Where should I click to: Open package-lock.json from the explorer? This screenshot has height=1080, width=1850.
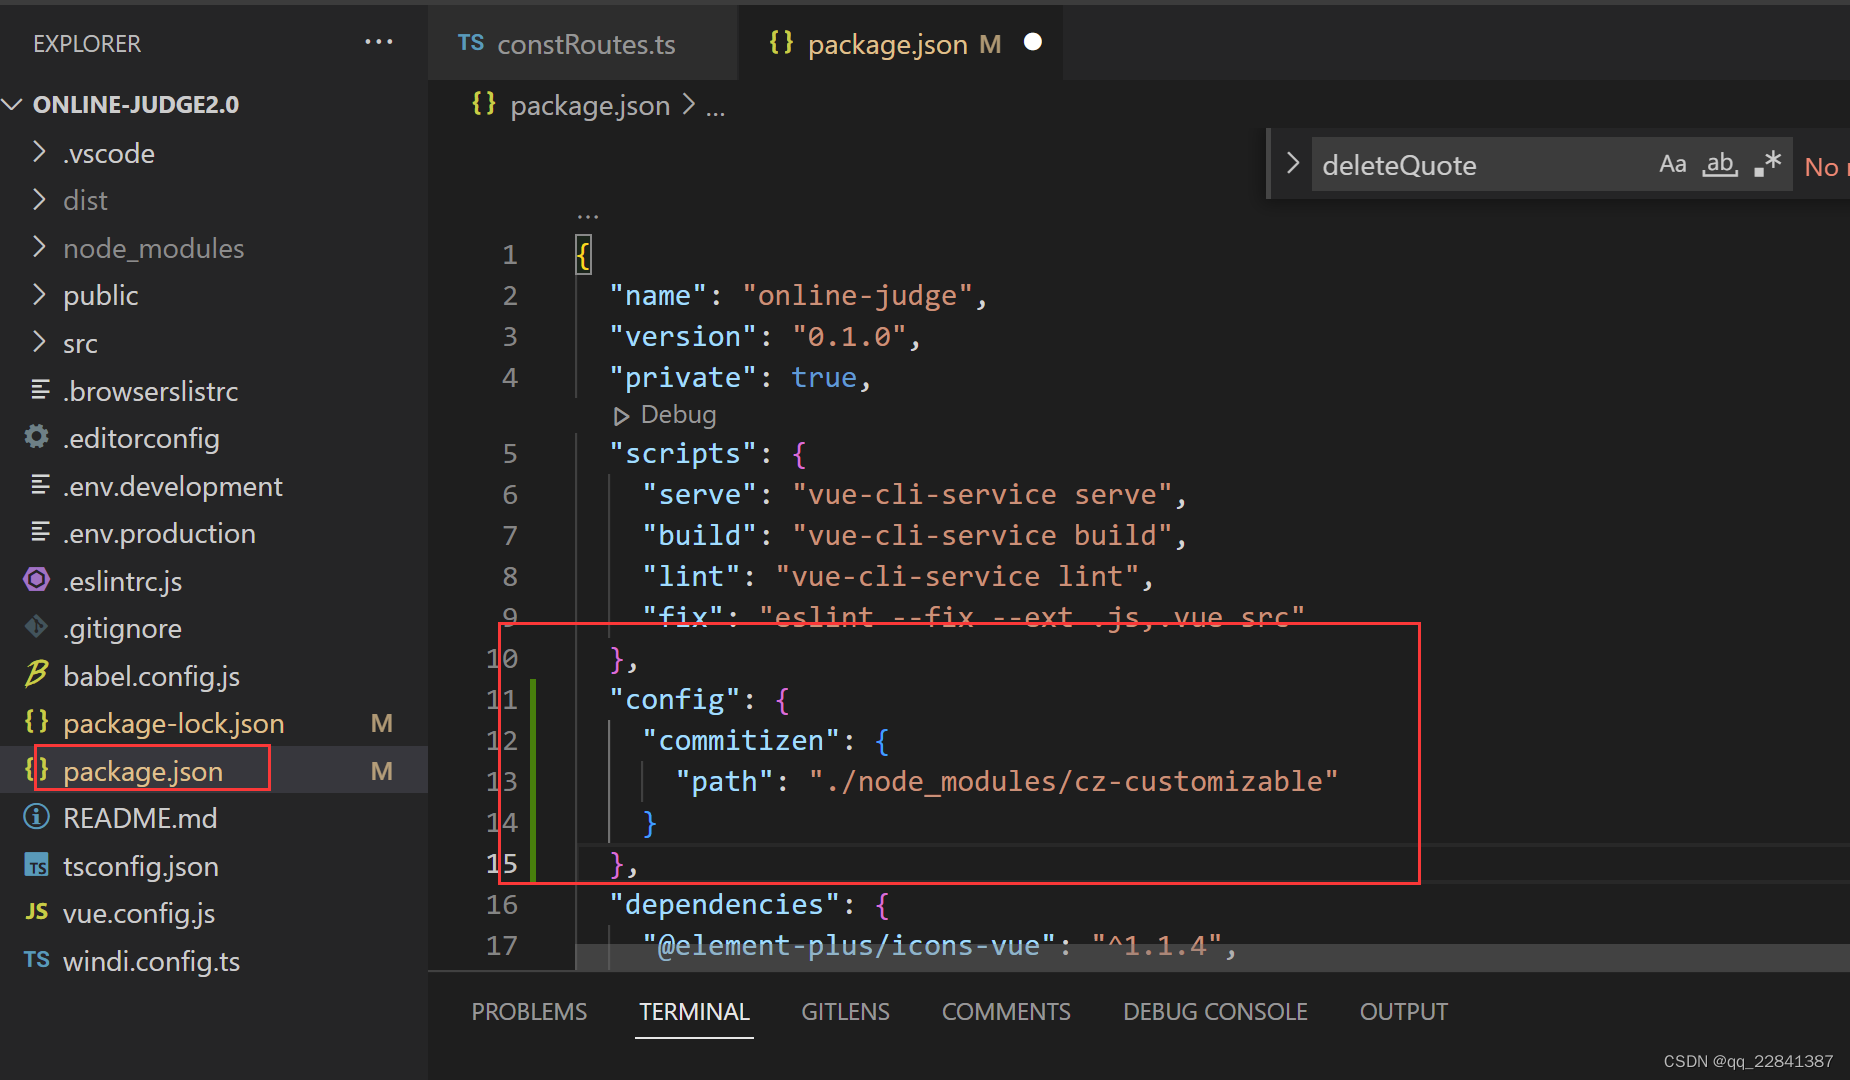[x=173, y=723]
